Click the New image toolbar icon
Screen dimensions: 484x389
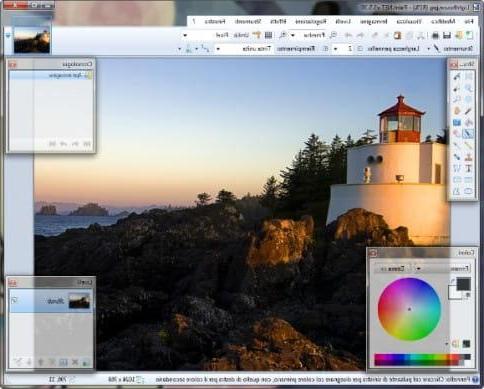pyautogui.click(x=470, y=35)
